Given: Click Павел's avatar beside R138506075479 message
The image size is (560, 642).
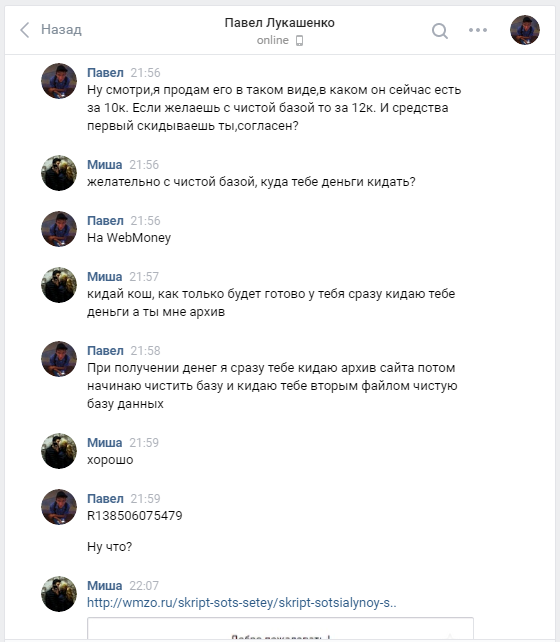Looking at the screenshot, I should pos(59,507).
